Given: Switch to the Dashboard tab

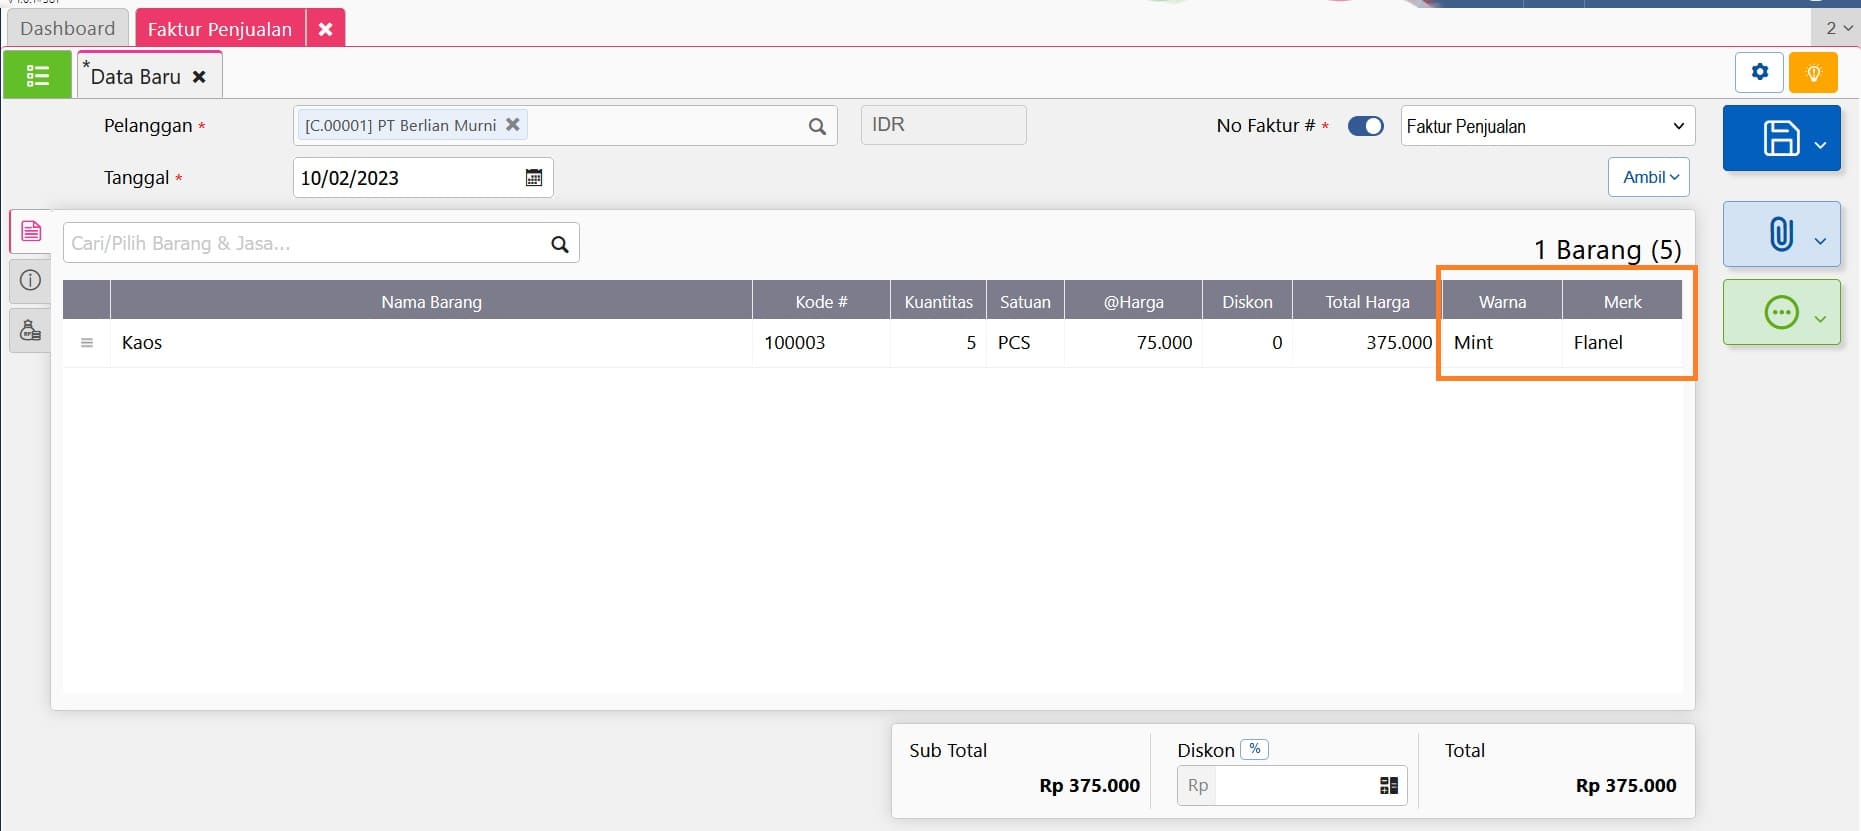Looking at the screenshot, I should [67, 29].
